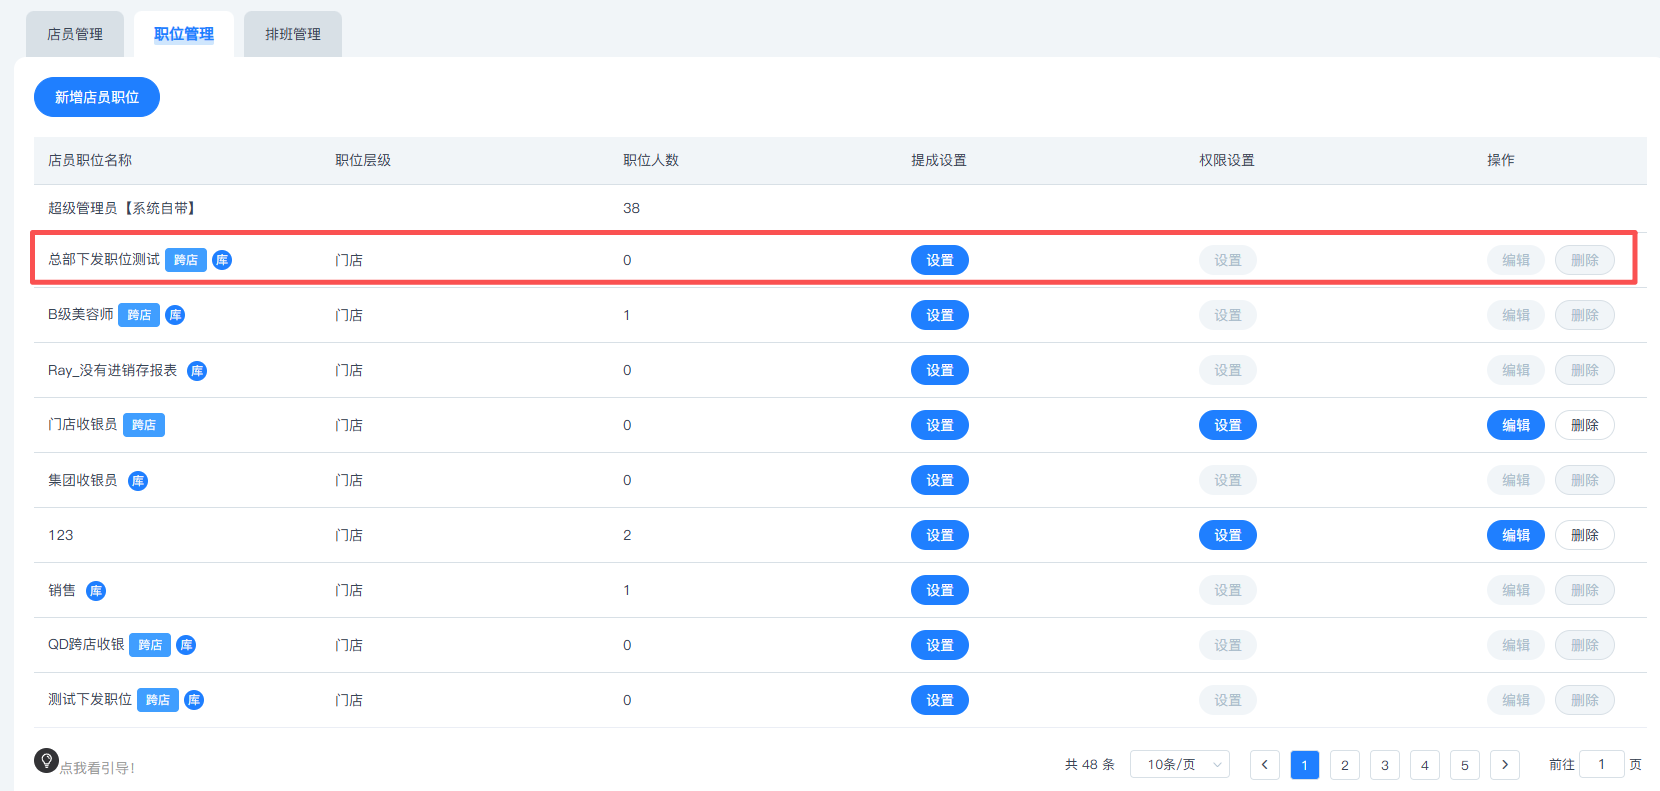The width and height of the screenshot is (1660, 791).
Task: Click 跨店 tag beside B级美容师
Action: point(139,315)
